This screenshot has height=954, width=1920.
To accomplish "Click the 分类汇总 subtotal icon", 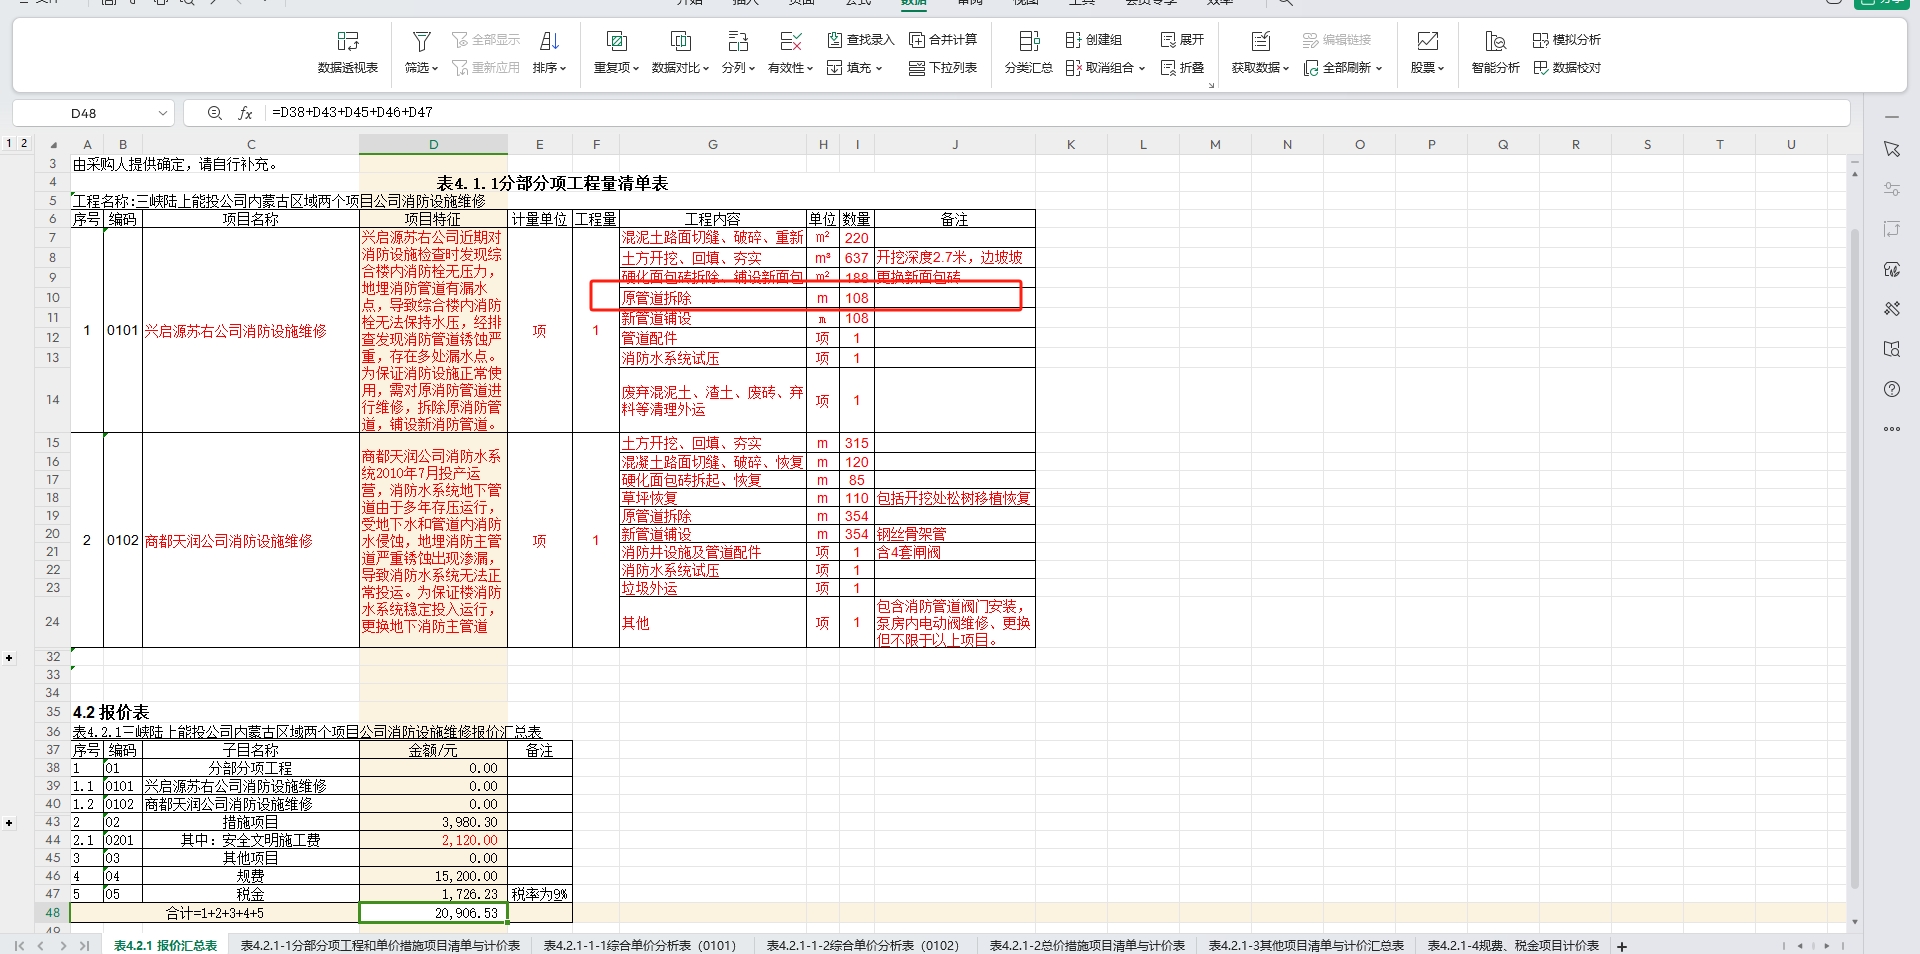I will point(1029,41).
